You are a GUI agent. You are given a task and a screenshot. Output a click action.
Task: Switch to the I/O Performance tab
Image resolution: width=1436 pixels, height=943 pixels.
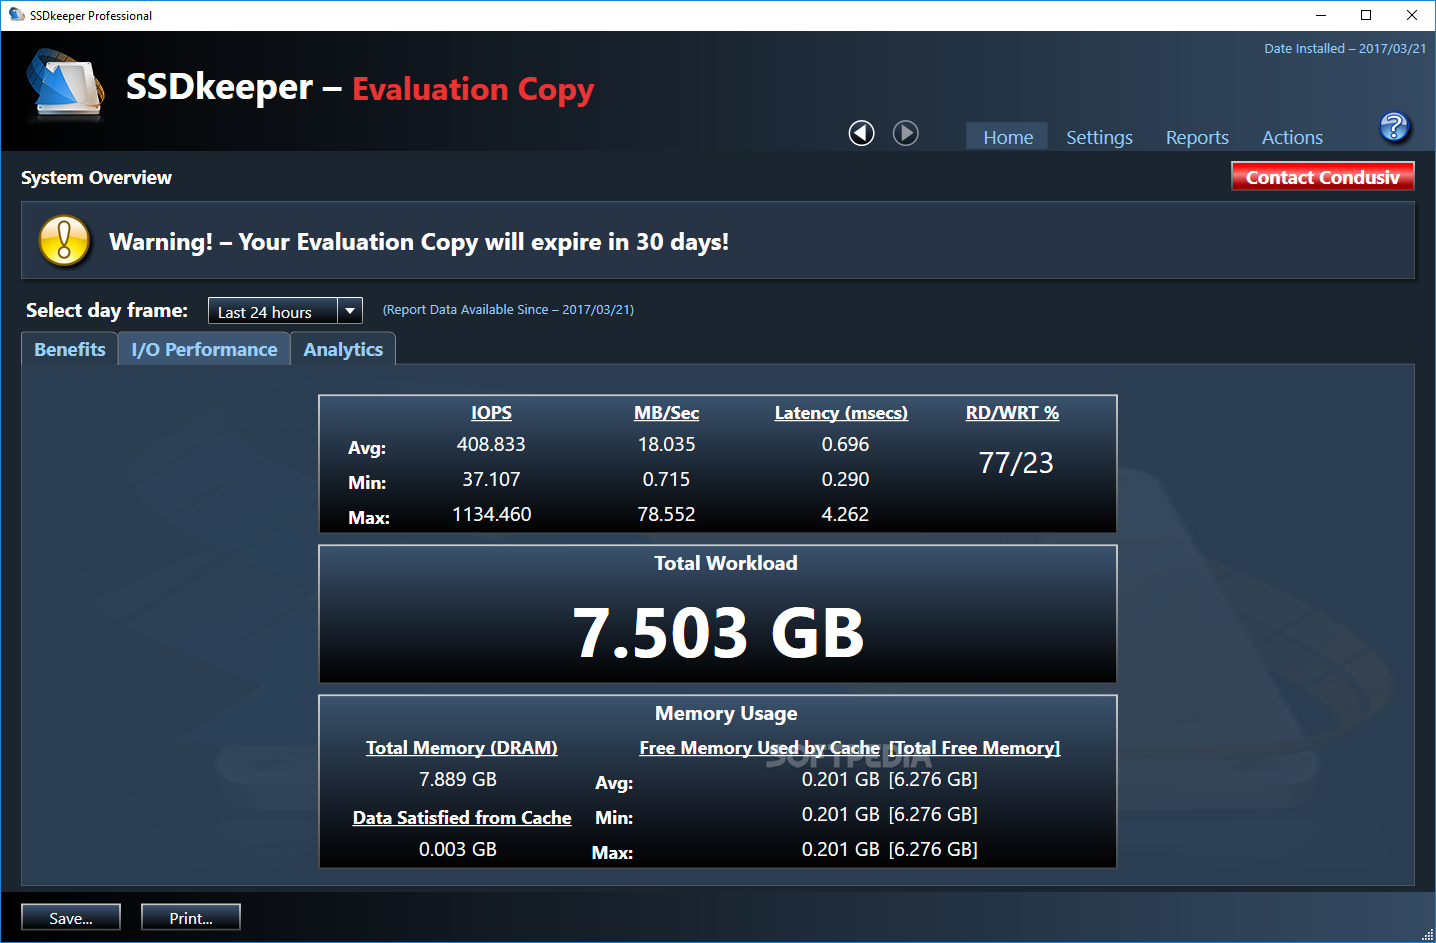[204, 349]
